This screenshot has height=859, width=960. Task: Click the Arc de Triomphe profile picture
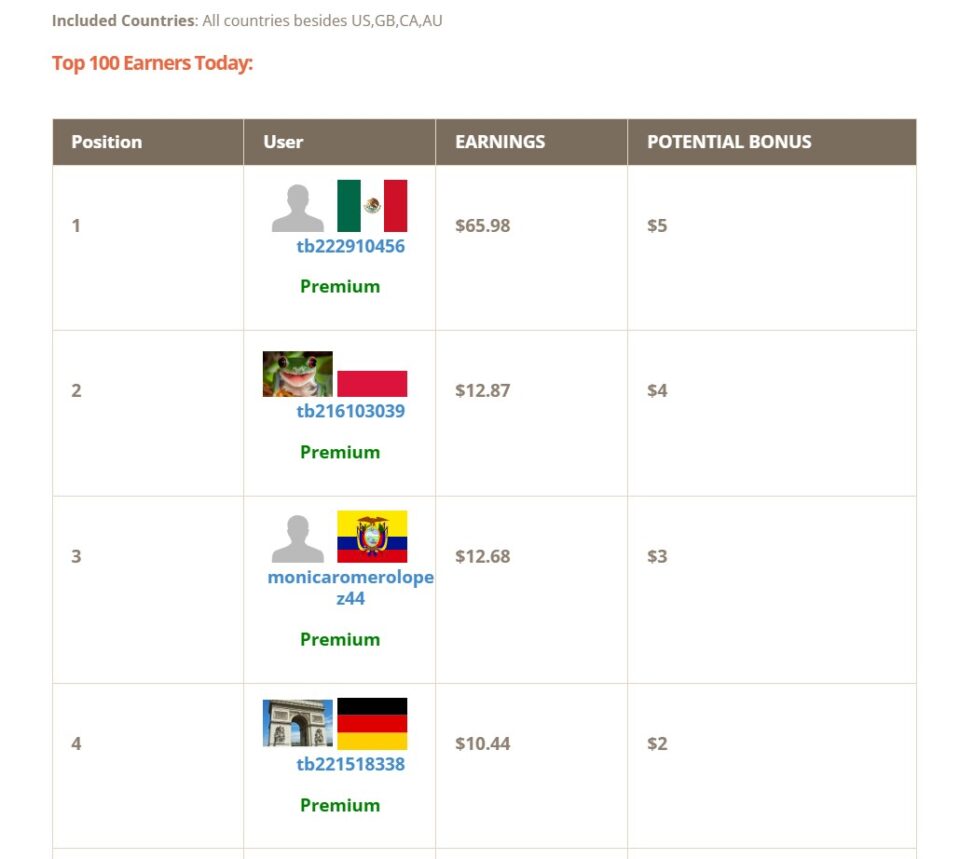coord(298,723)
